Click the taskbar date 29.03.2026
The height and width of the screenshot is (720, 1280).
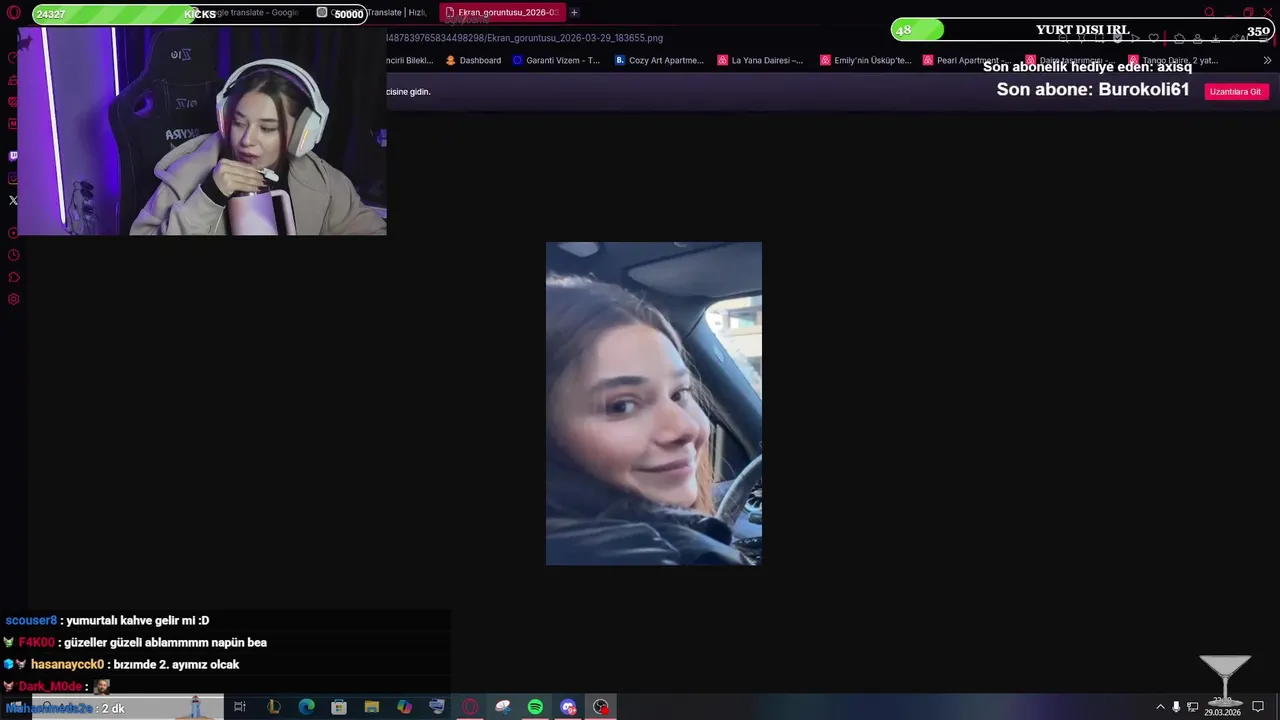[x=1222, y=712]
